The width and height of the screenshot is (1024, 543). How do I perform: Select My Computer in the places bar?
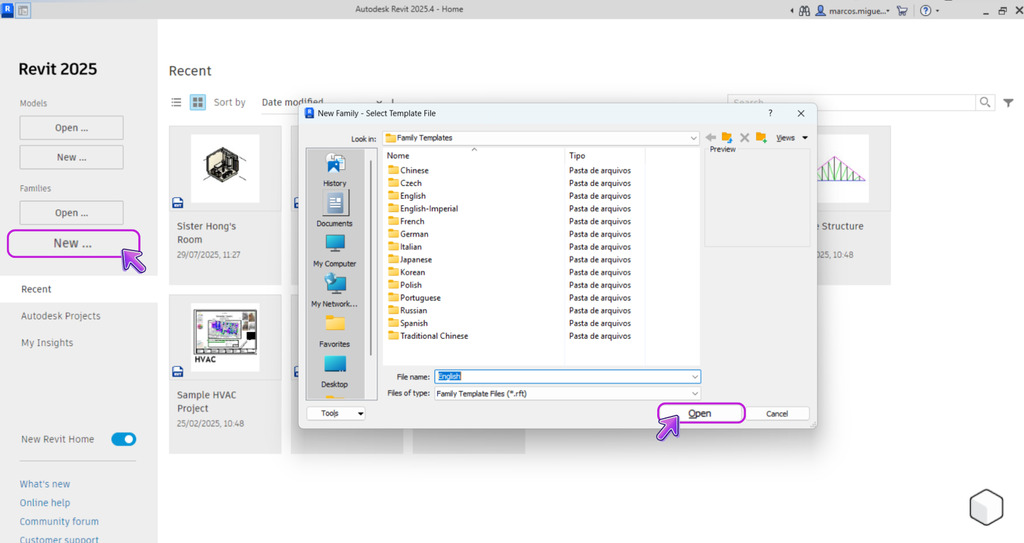(x=334, y=250)
